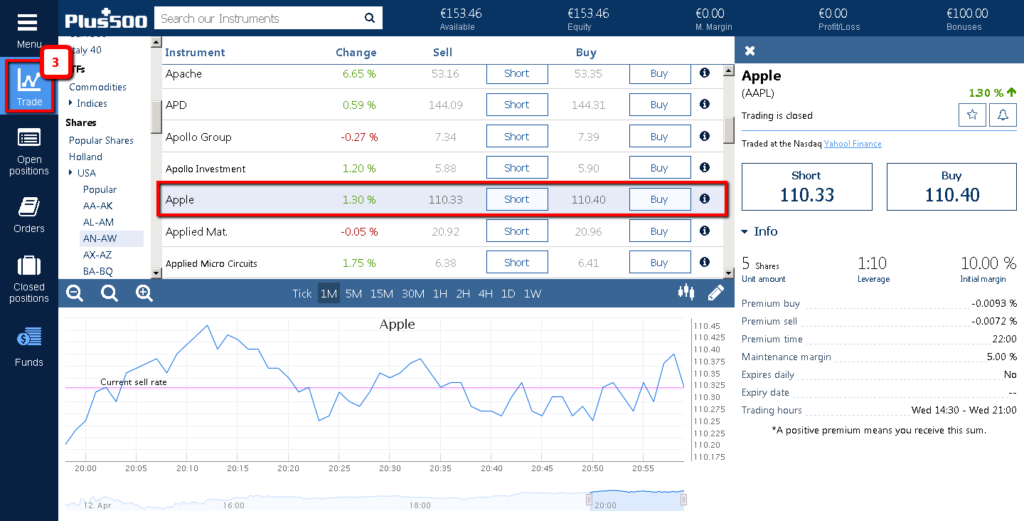Viewport: 1024px width, 521px height.
Task: Short the Apple row instrument
Action: click(x=517, y=199)
